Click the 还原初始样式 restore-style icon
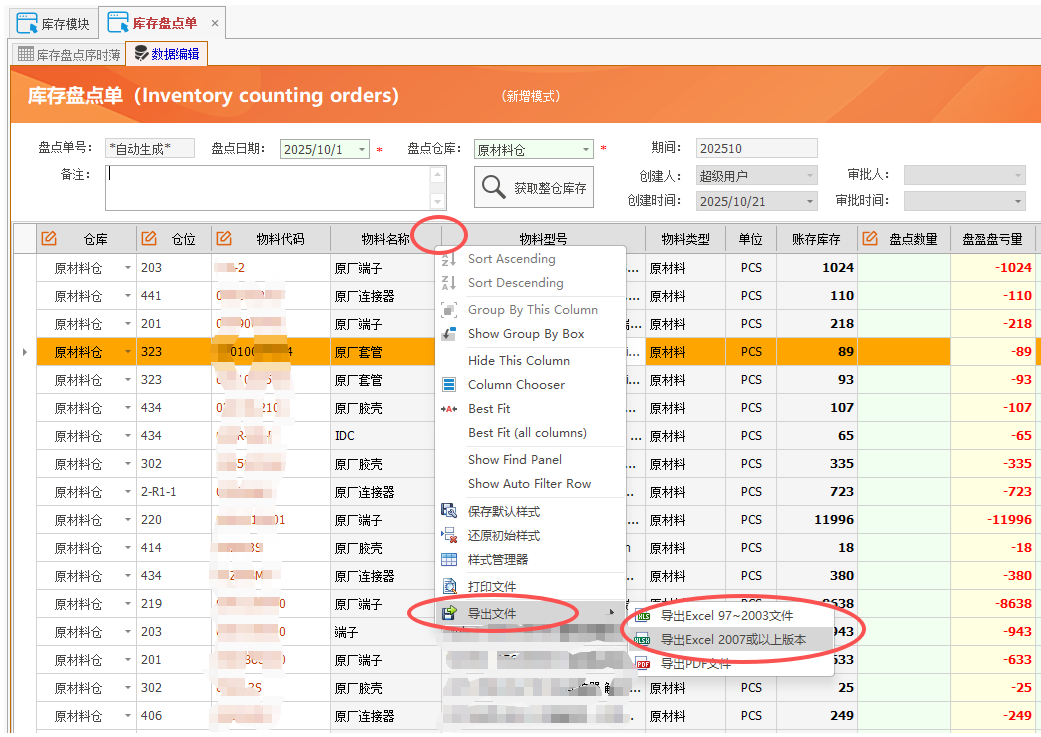The height and width of the screenshot is (737, 1041). click(448, 535)
